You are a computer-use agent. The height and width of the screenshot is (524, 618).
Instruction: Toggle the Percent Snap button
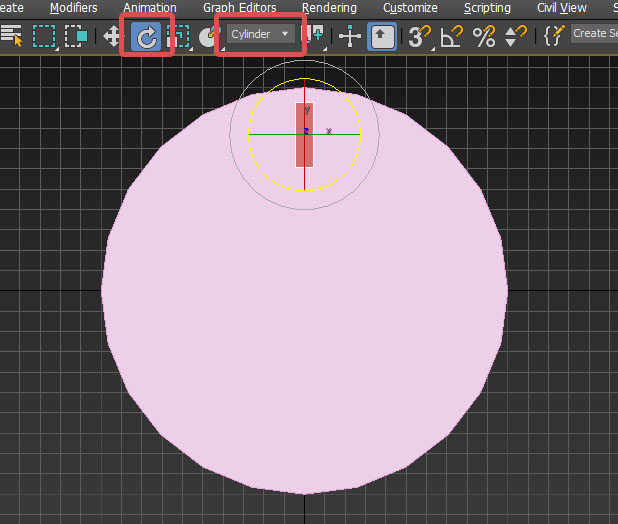(484, 37)
